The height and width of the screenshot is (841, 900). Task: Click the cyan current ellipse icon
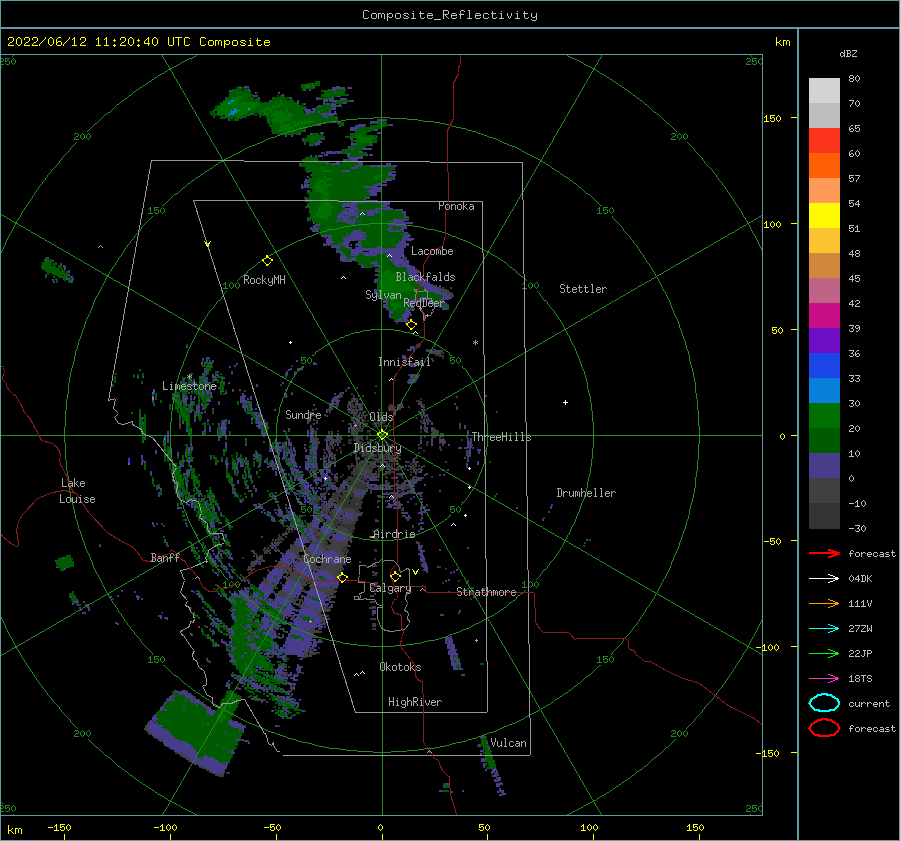tap(824, 703)
